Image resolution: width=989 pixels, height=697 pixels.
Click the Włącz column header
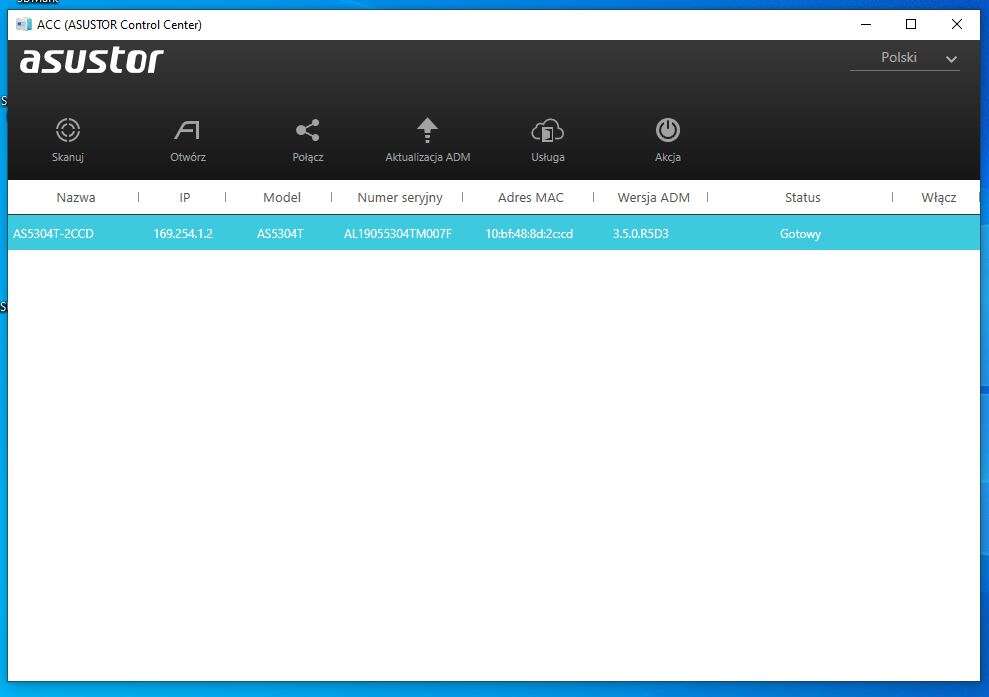tap(938, 198)
